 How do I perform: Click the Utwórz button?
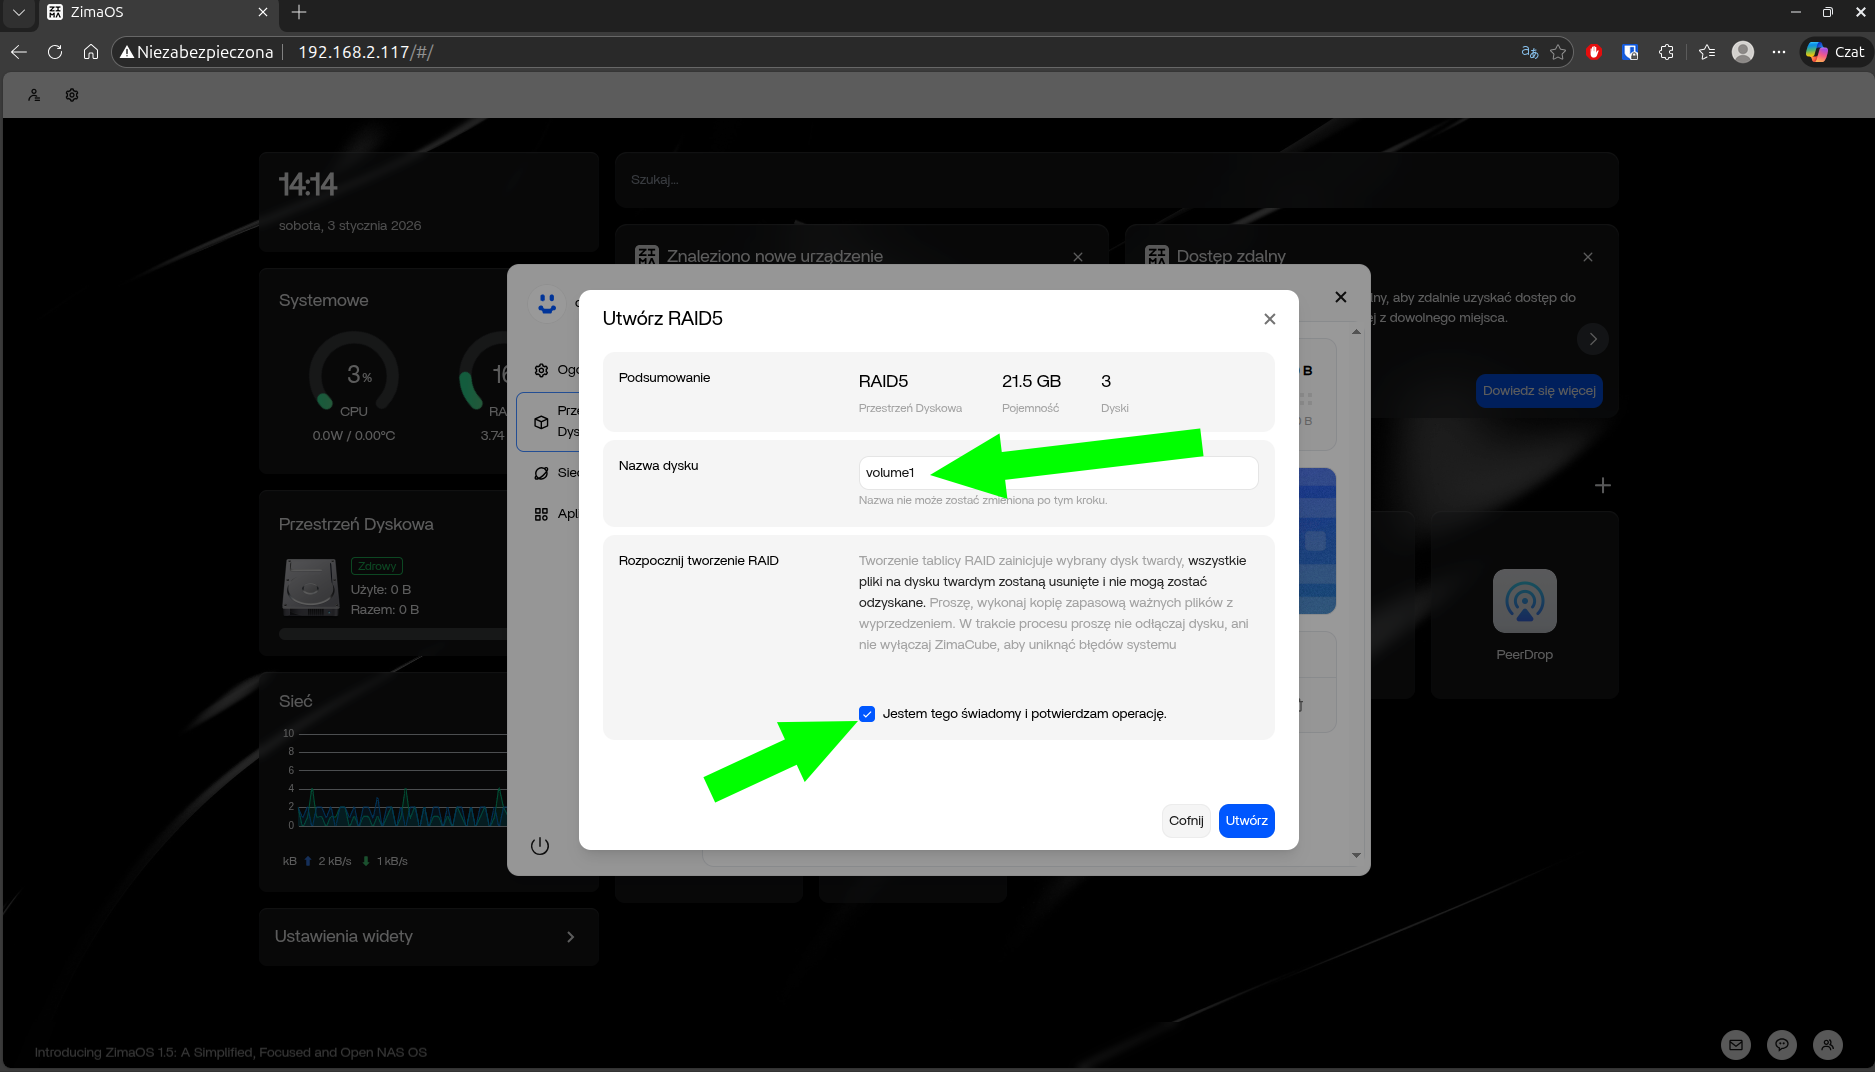[1246, 821]
